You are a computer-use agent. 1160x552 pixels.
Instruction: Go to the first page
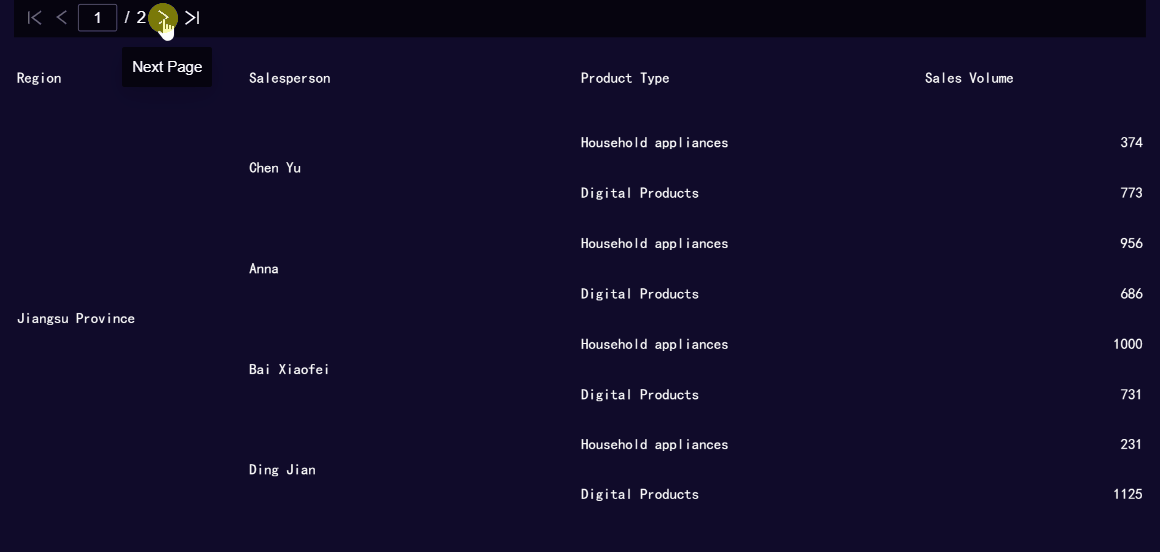tap(34, 18)
